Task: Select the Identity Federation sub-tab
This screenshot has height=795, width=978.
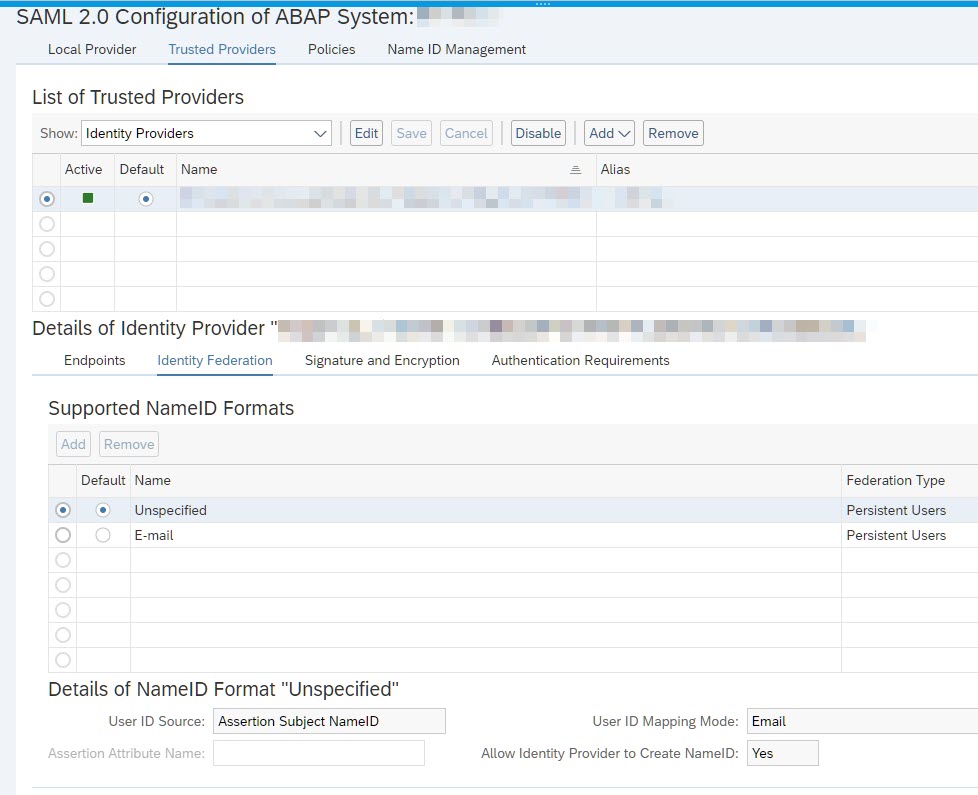Action: tap(215, 360)
